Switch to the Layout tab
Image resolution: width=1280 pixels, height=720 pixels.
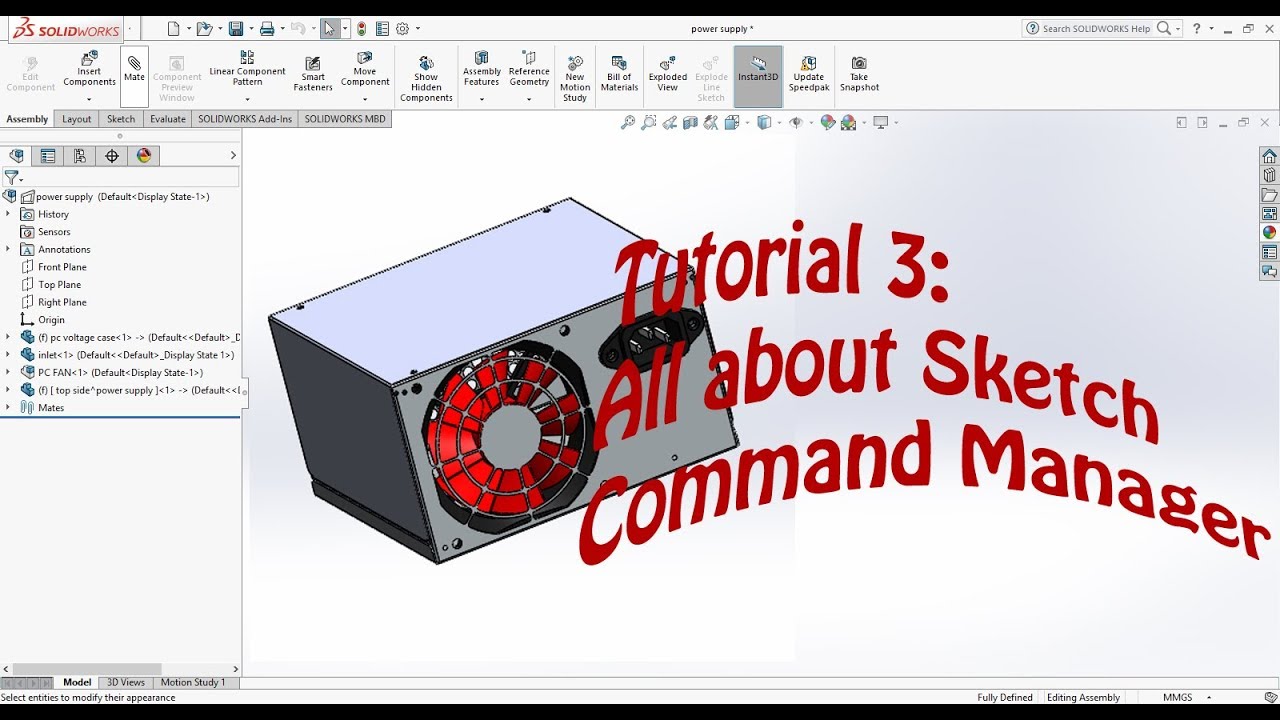click(x=76, y=119)
